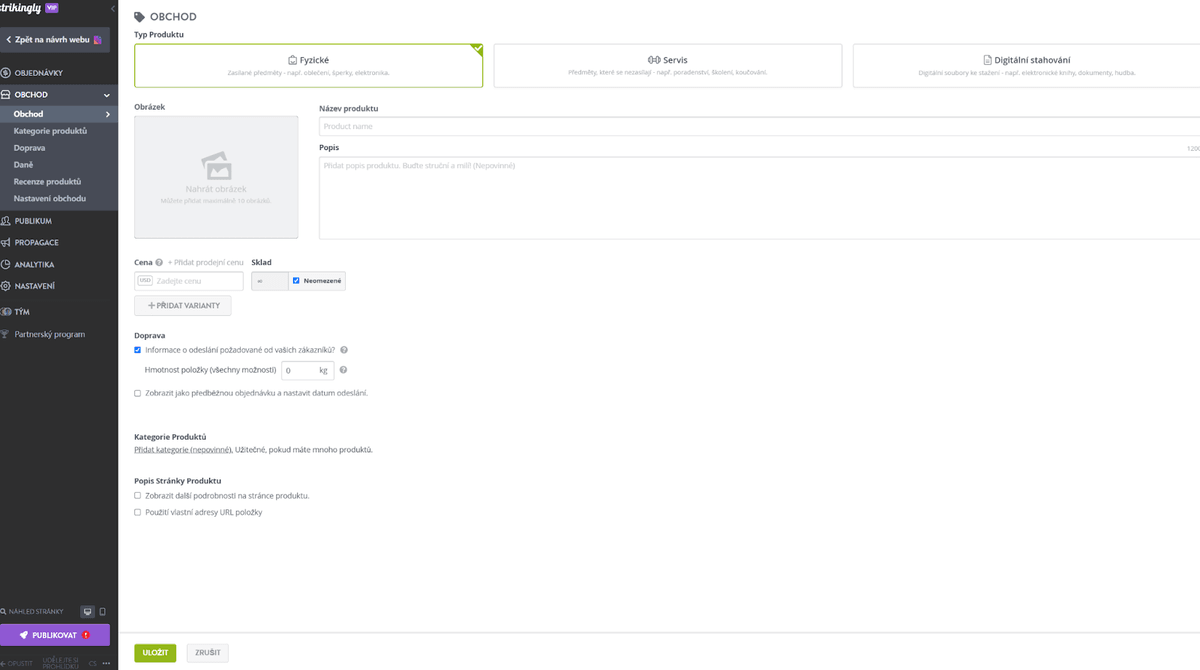Image resolution: width=1200 pixels, height=670 pixels.
Task: Click the red alert badge on Publikovat
Action: 86,635
